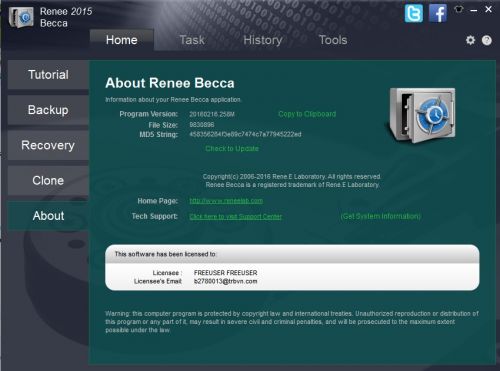The width and height of the screenshot is (500, 371).
Task: Open the Twitter icon link
Action: tap(414, 13)
